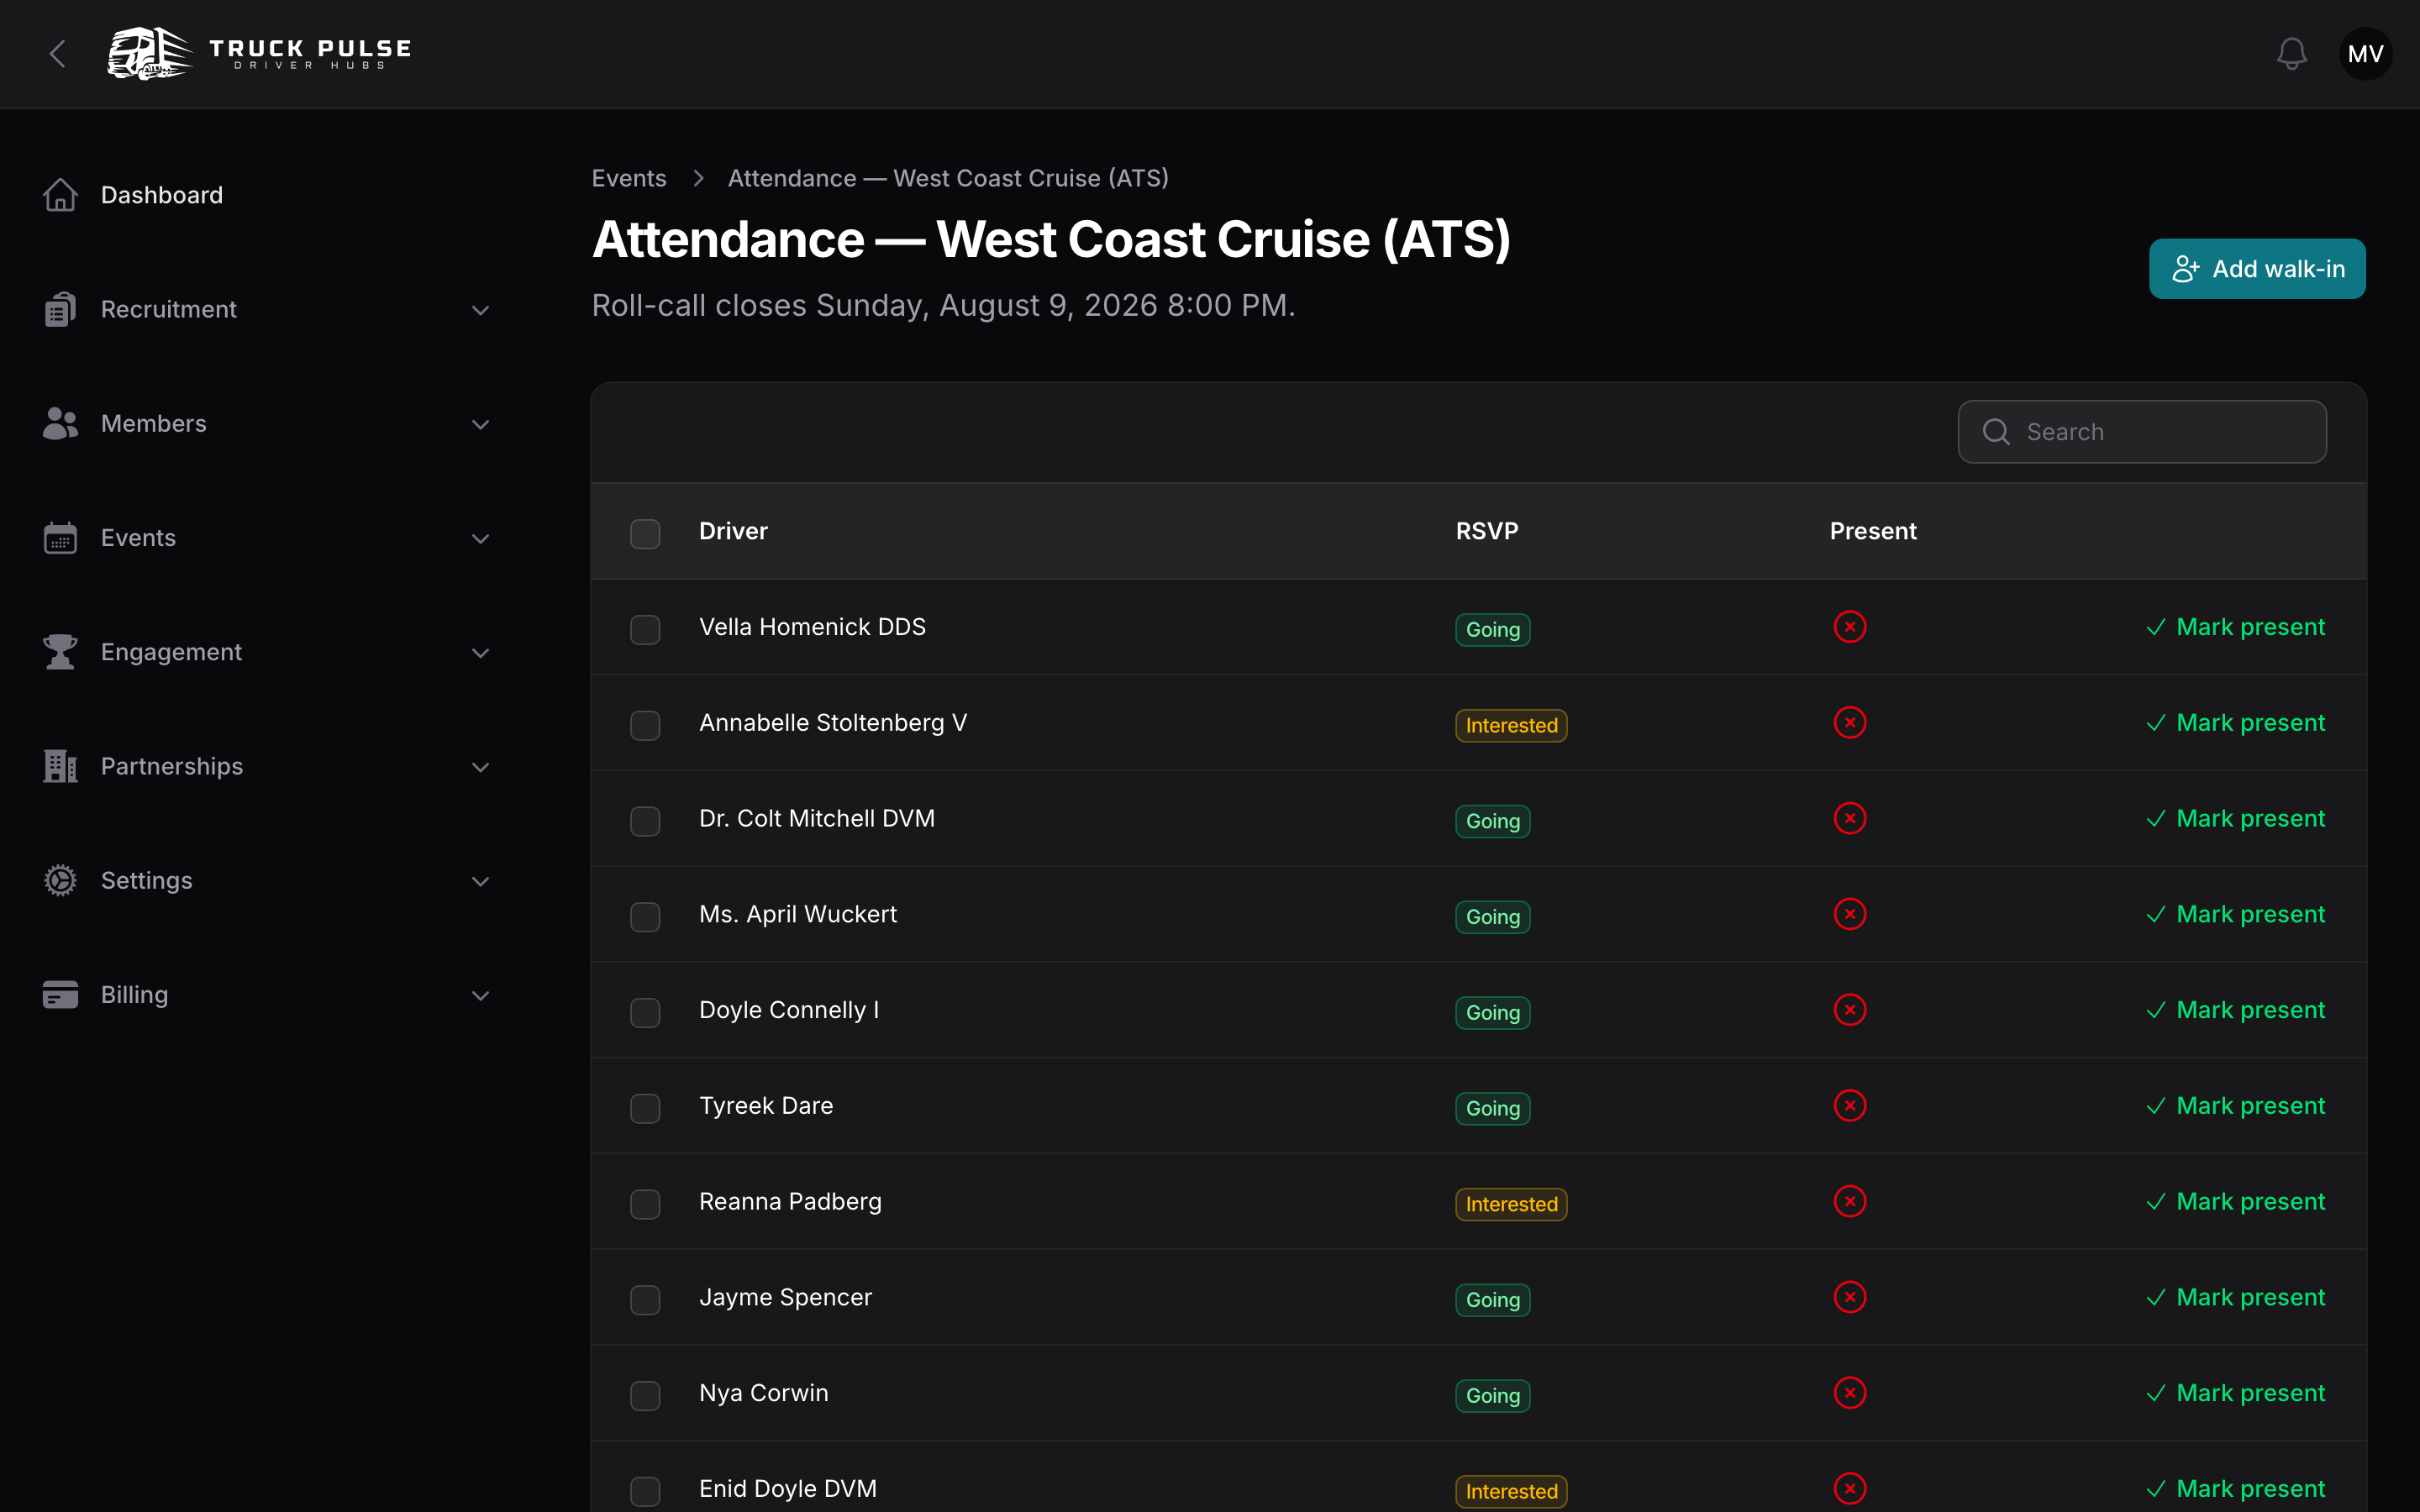Open the notifications bell
The height and width of the screenshot is (1512, 2420).
2291,54
